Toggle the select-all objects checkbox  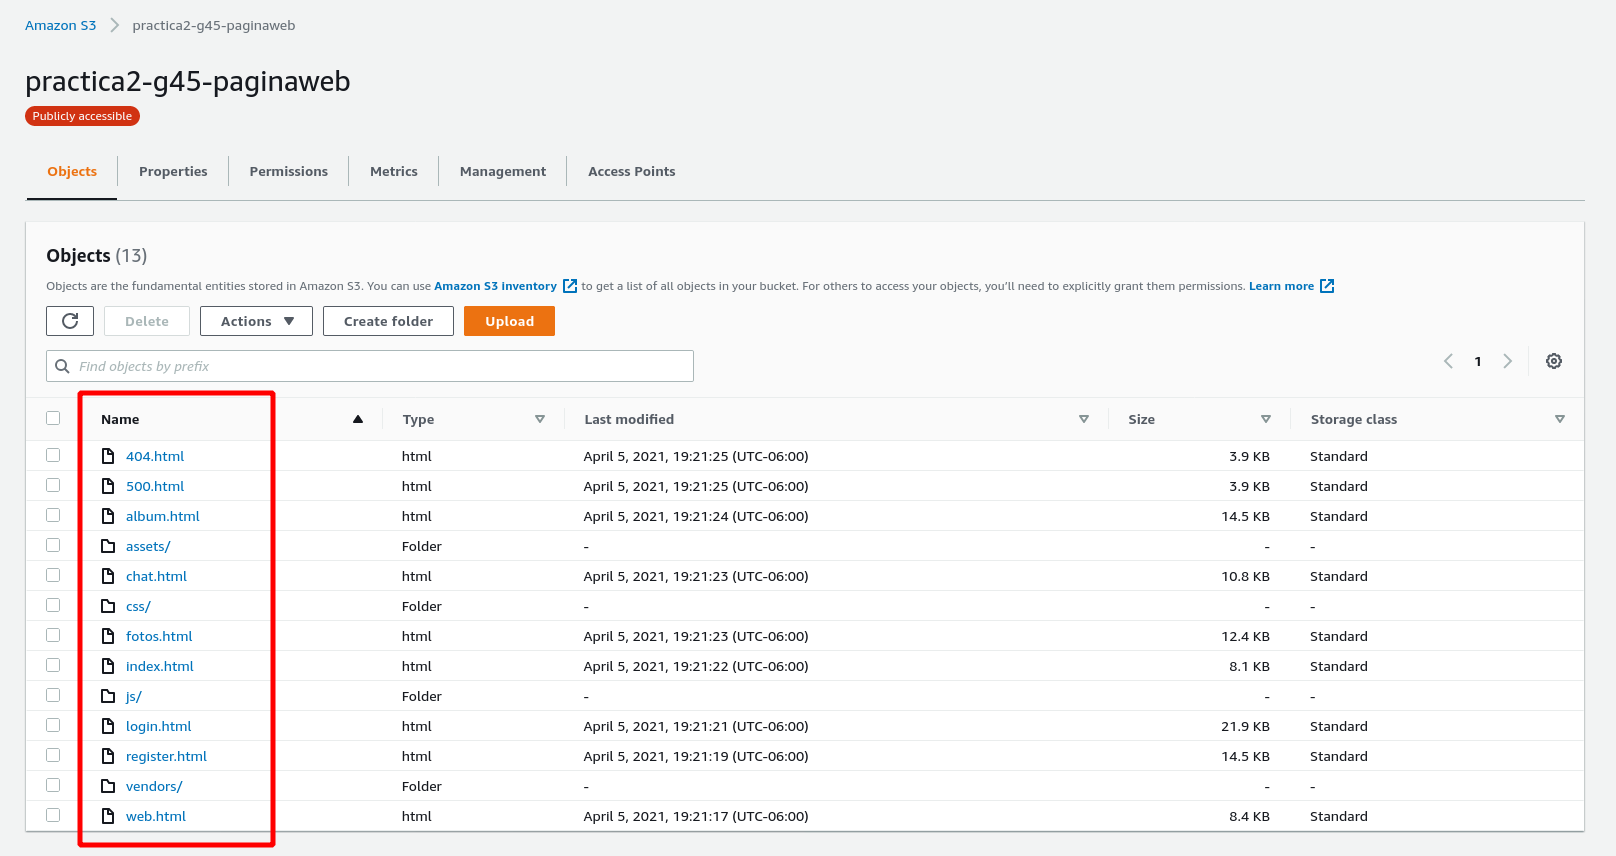(x=53, y=418)
